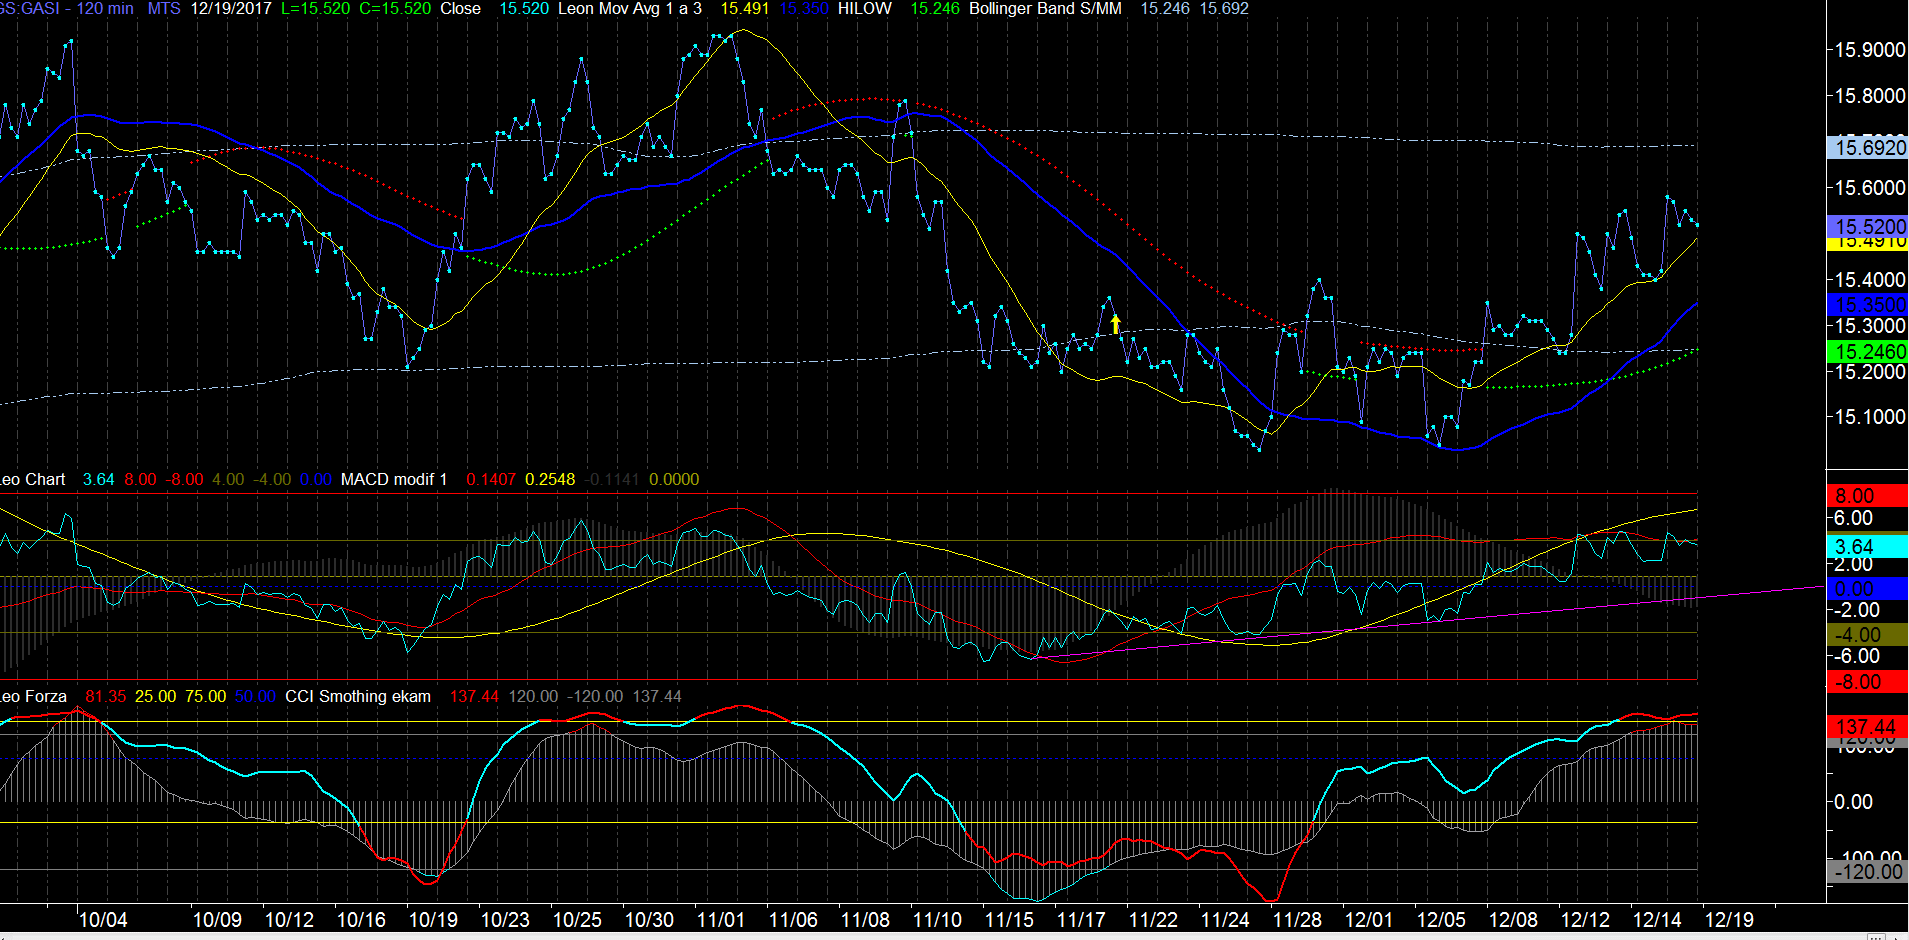Open the Leon Mov Avg 1 a 3 indicator label
1909x940 pixels.
point(630,9)
